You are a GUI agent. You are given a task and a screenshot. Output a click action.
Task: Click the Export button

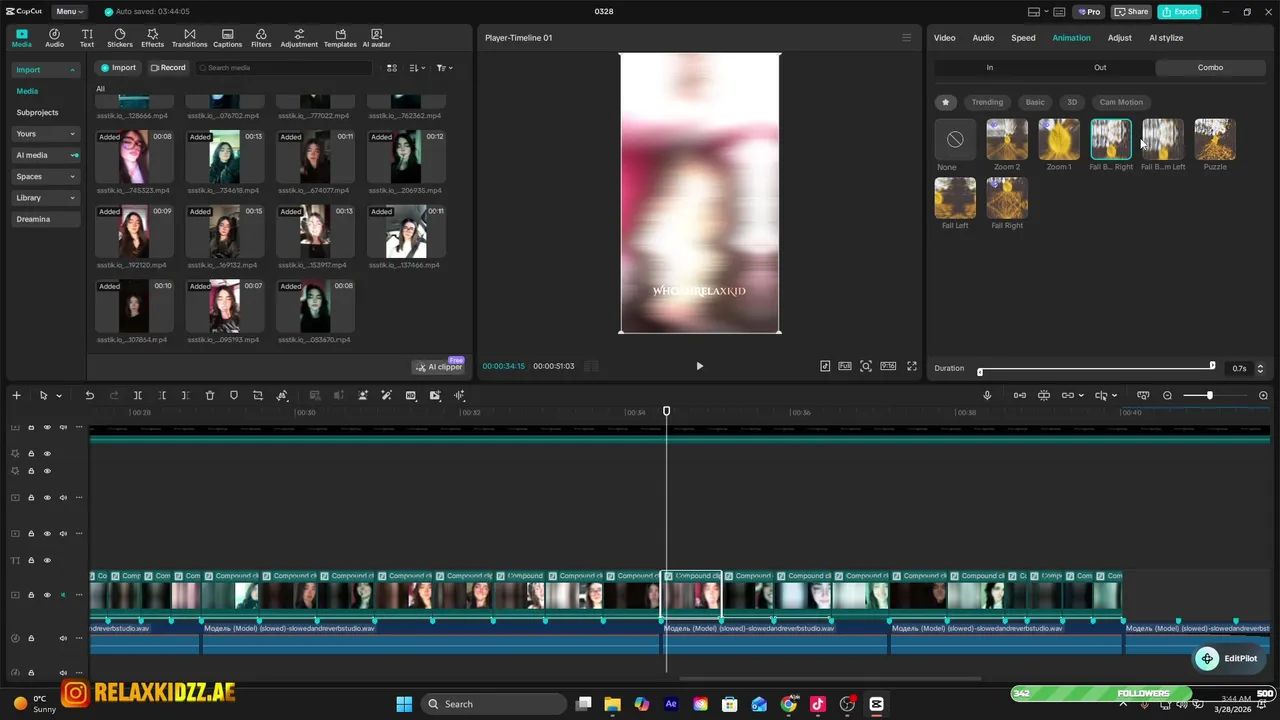[1179, 12]
